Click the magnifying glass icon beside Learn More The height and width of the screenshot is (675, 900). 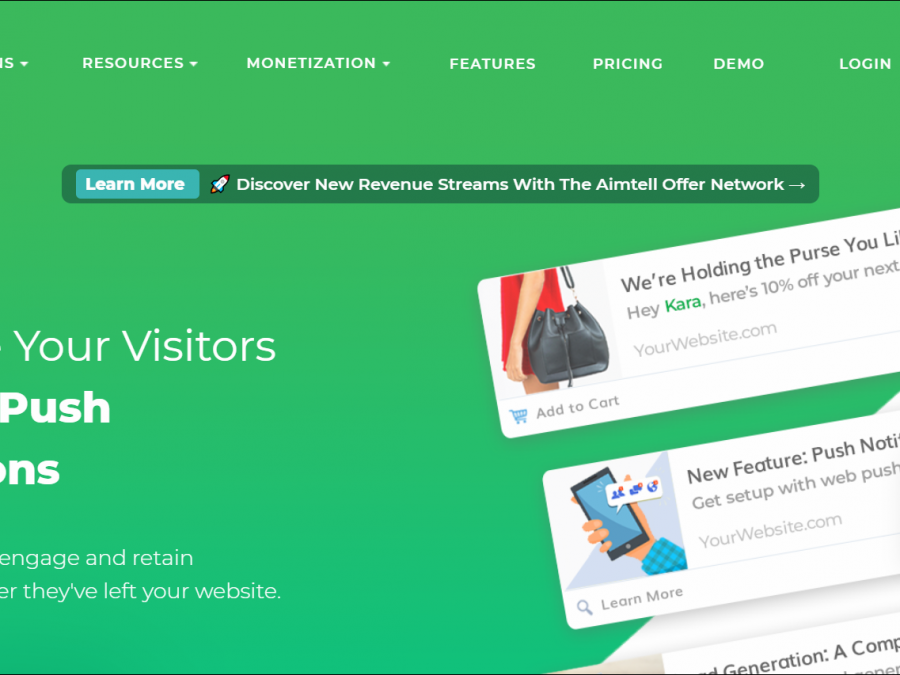[x=584, y=607]
